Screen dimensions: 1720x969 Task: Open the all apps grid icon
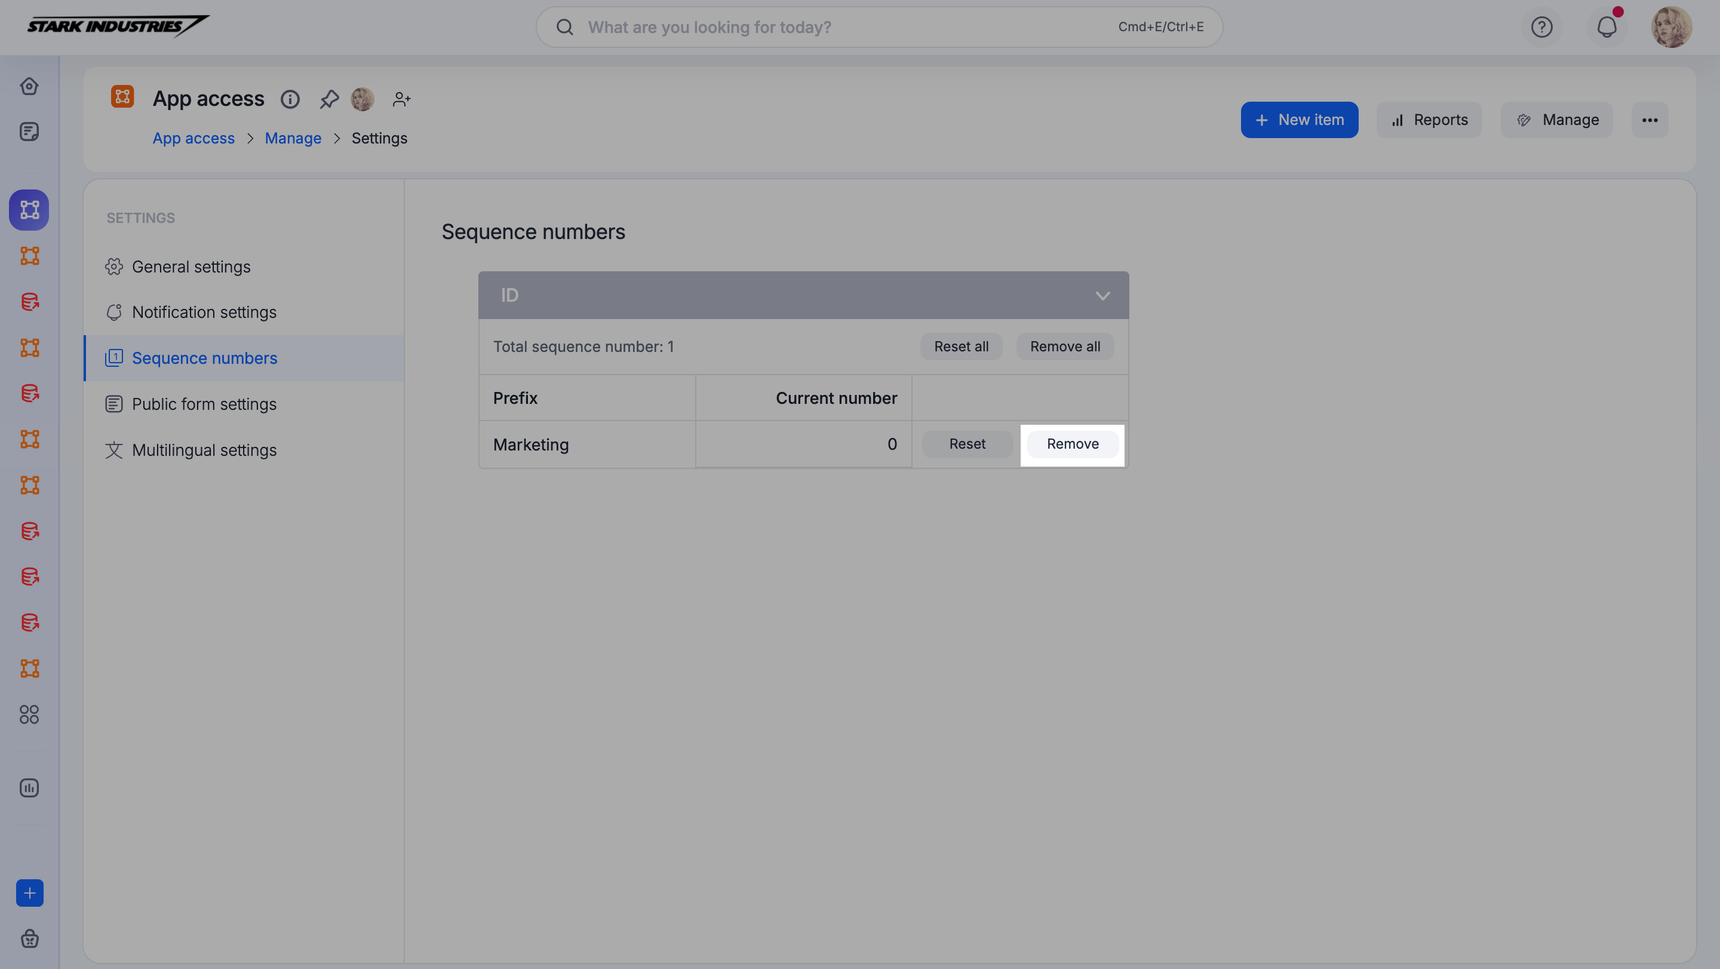click(29, 714)
